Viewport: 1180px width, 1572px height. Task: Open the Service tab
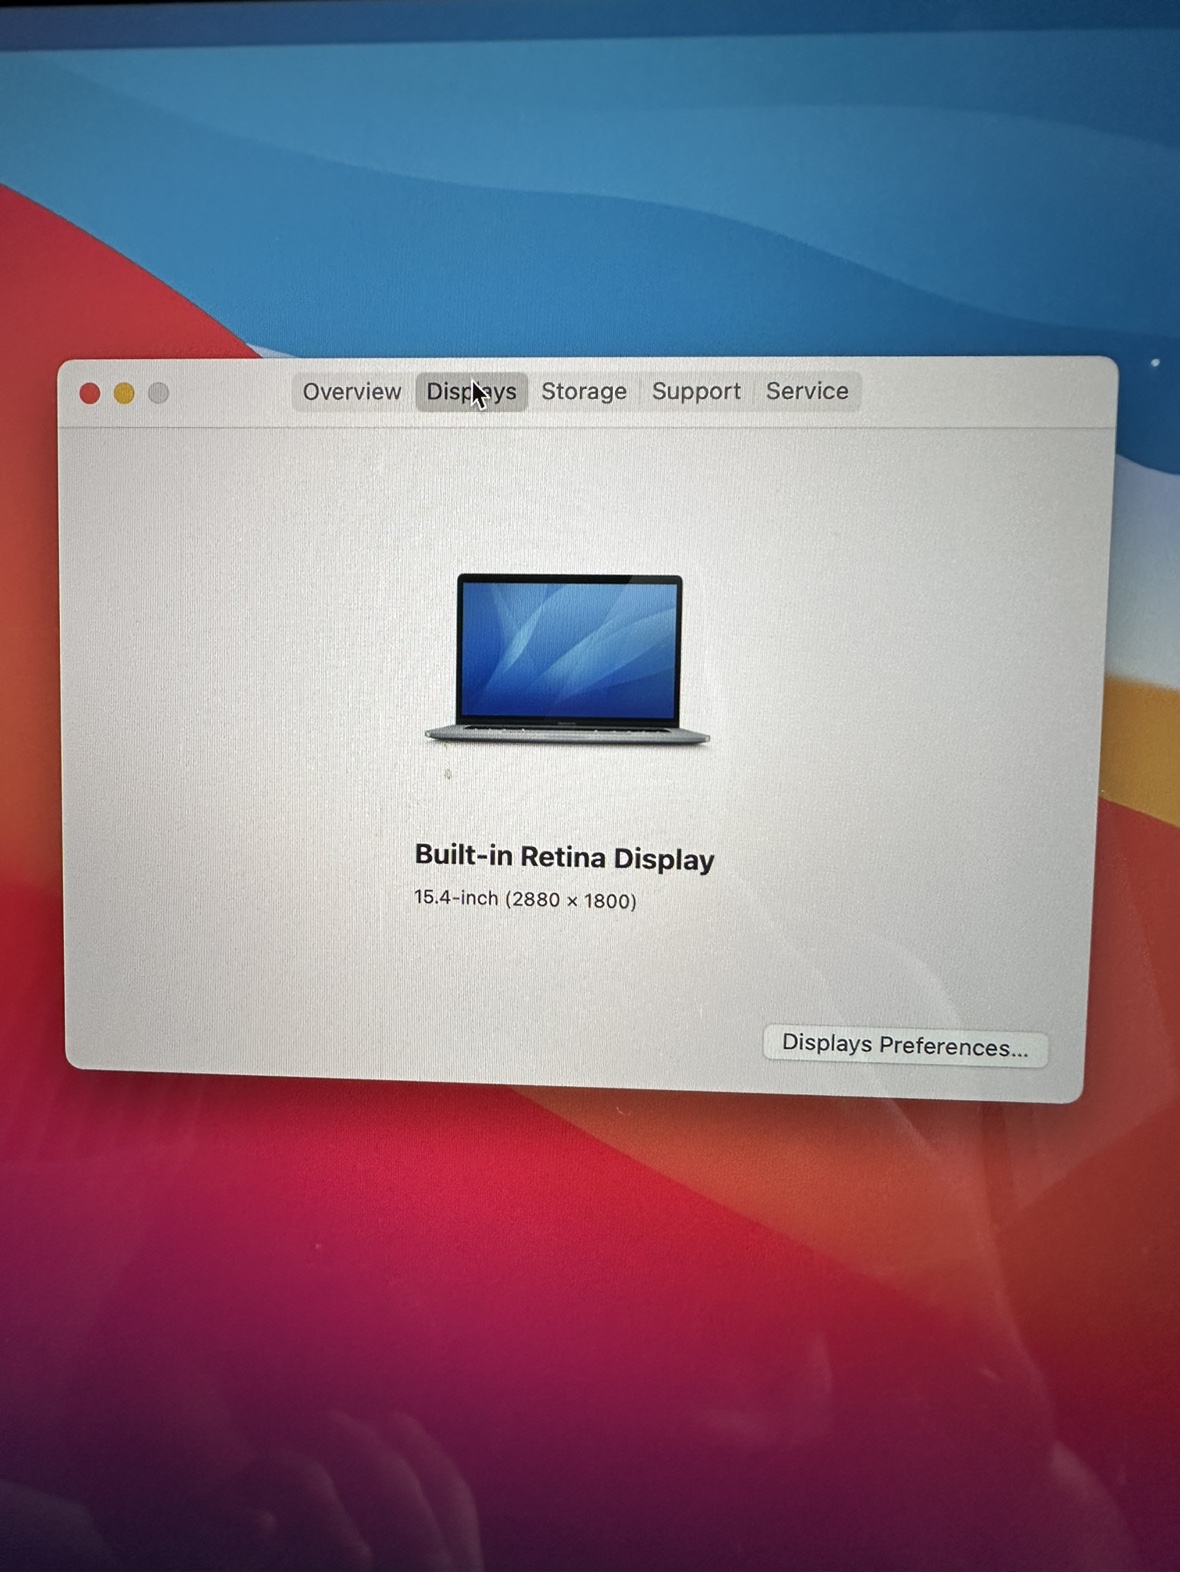pyautogui.click(x=807, y=391)
